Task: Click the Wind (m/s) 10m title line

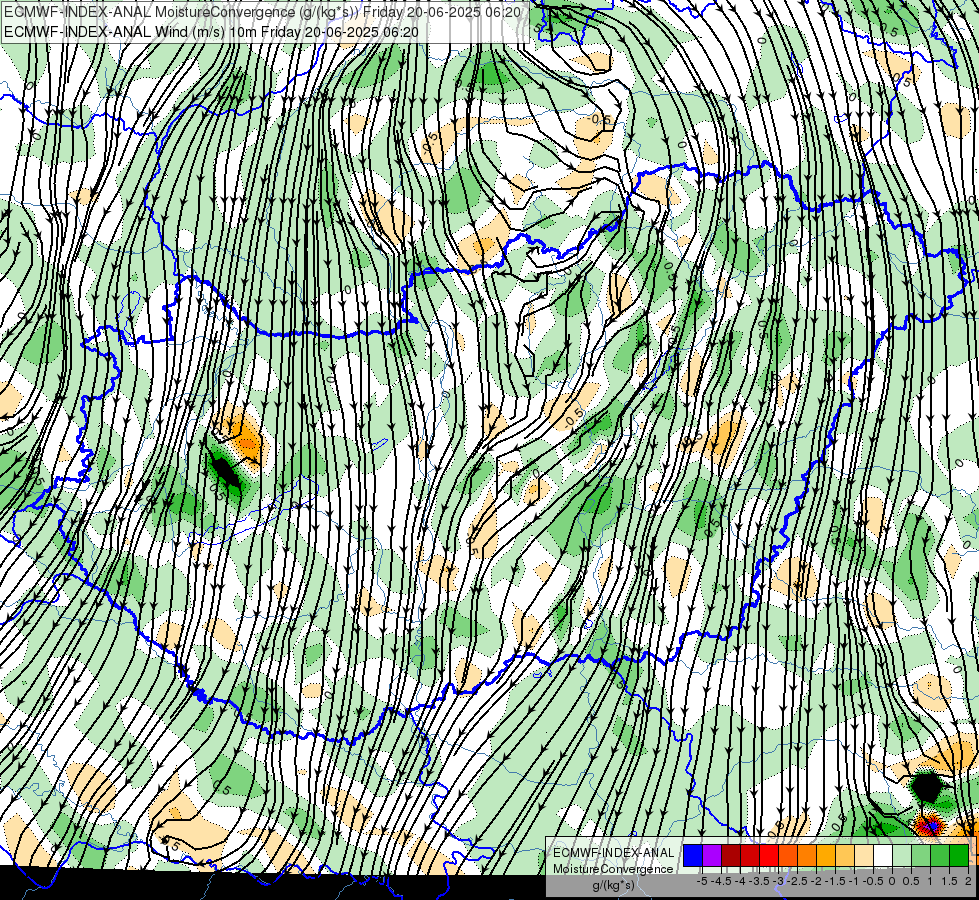Action: click(x=211, y=32)
